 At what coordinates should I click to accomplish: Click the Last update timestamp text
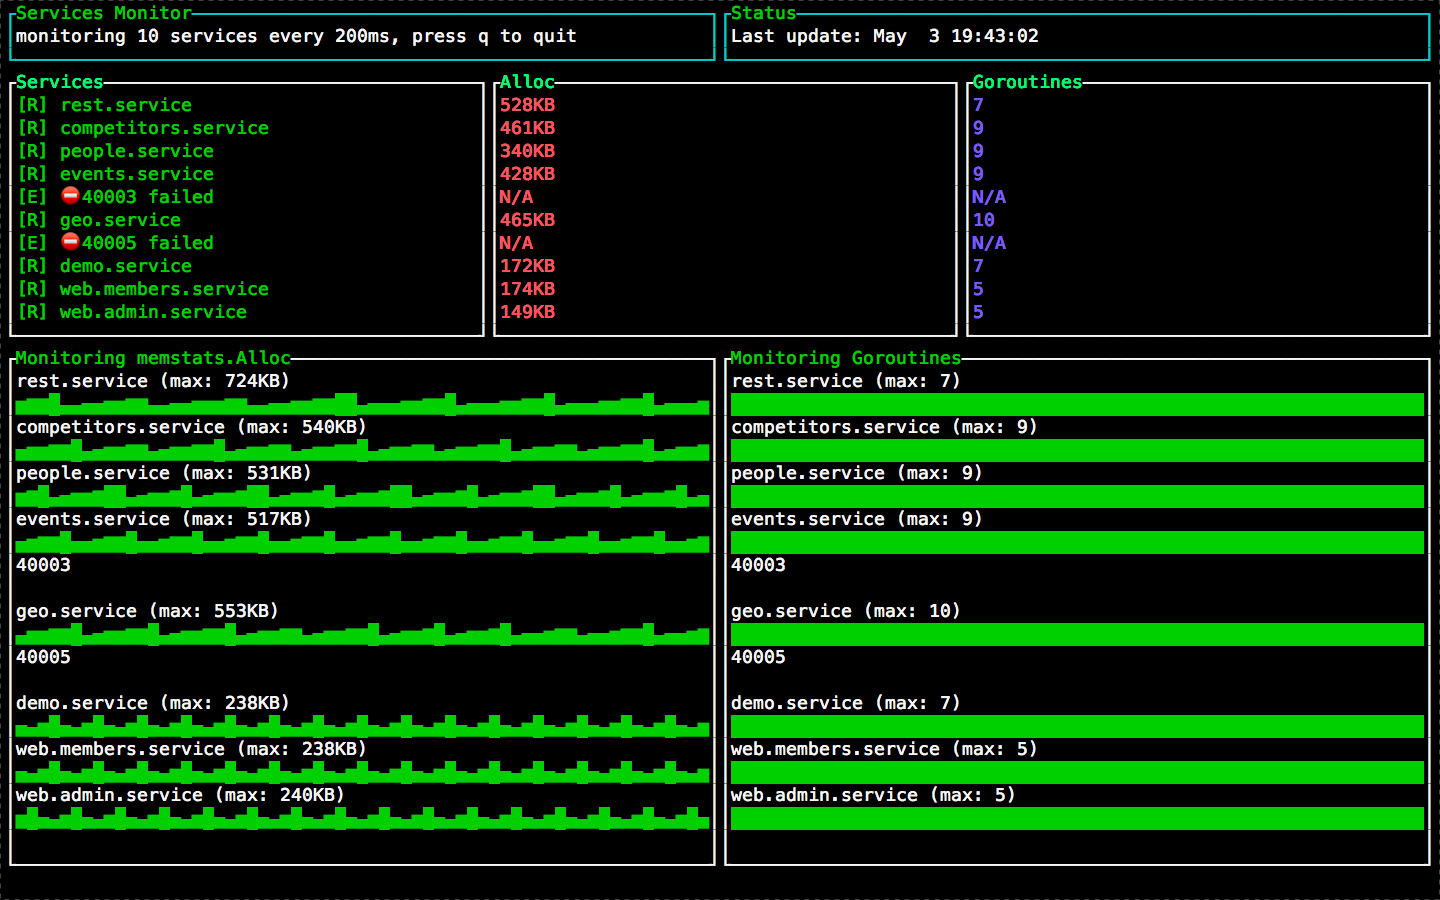pos(885,36)
